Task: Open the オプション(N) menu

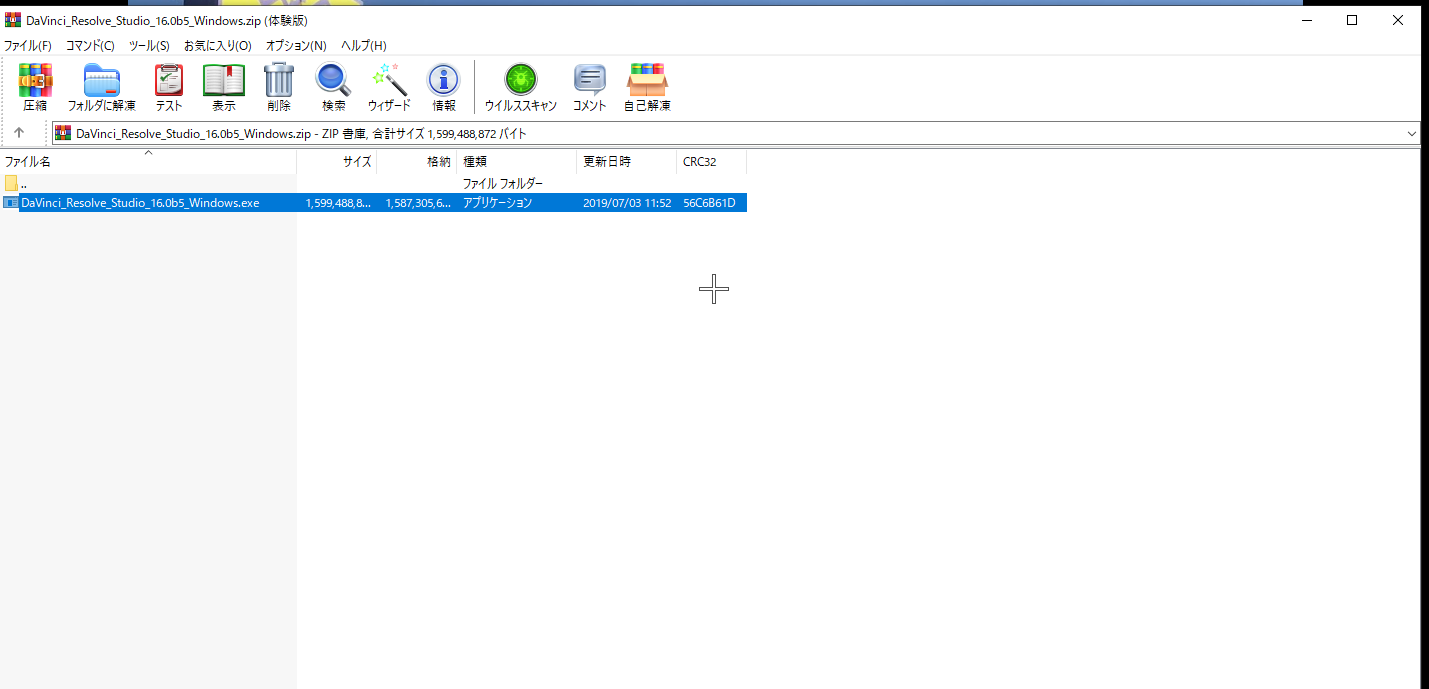Action: (x=295, y=46)
